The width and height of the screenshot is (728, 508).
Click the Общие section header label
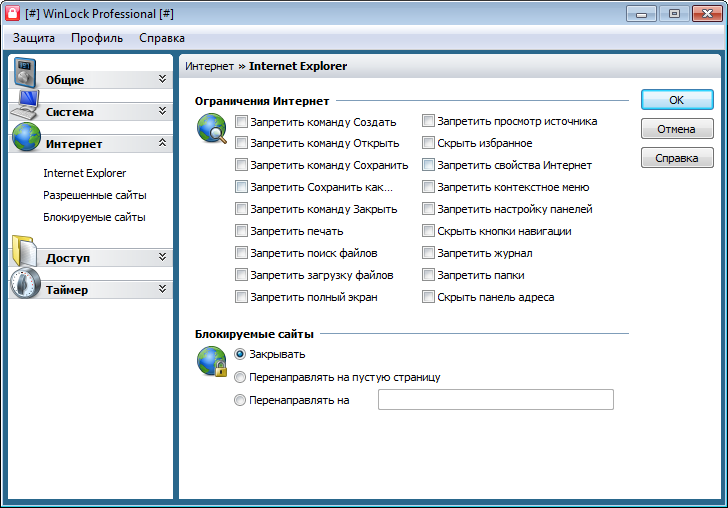click(65, 80)
